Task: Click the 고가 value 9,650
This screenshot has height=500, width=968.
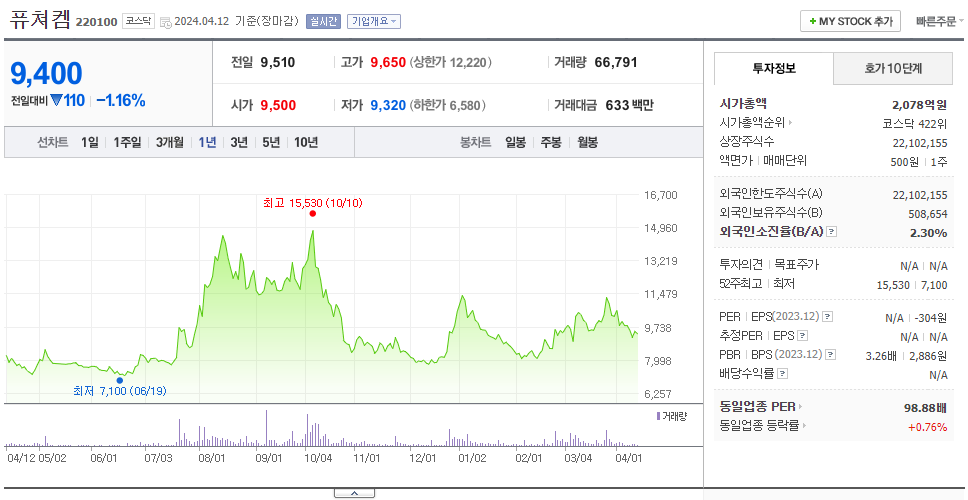Action: tap(388, 62)
